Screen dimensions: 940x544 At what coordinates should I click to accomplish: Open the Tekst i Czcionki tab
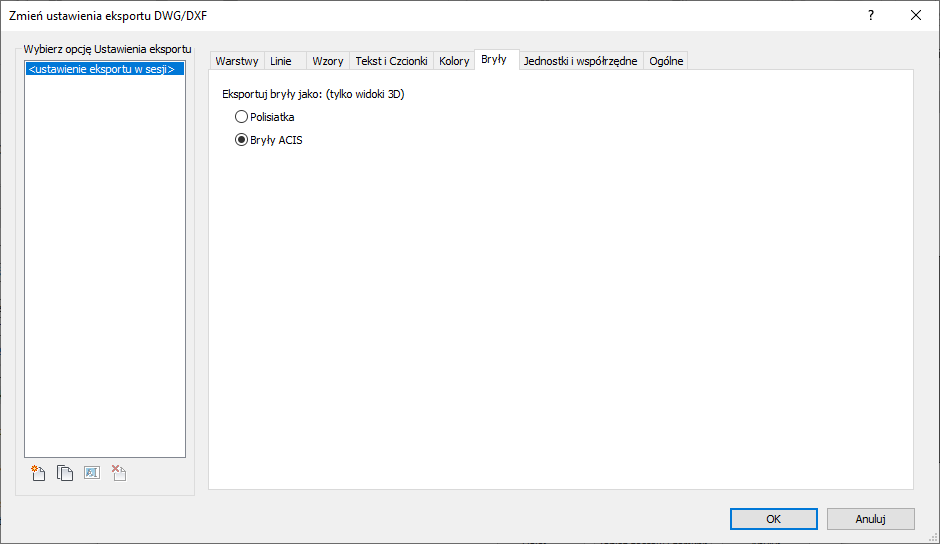point(391,61)
